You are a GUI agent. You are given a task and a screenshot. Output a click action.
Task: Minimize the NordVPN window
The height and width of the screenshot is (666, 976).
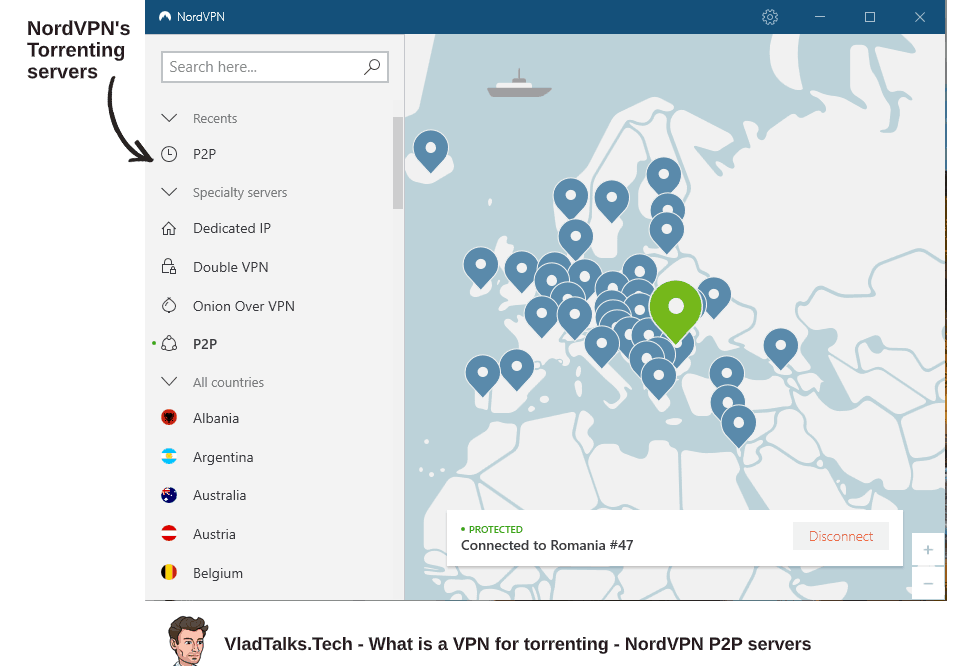point(820,17)
